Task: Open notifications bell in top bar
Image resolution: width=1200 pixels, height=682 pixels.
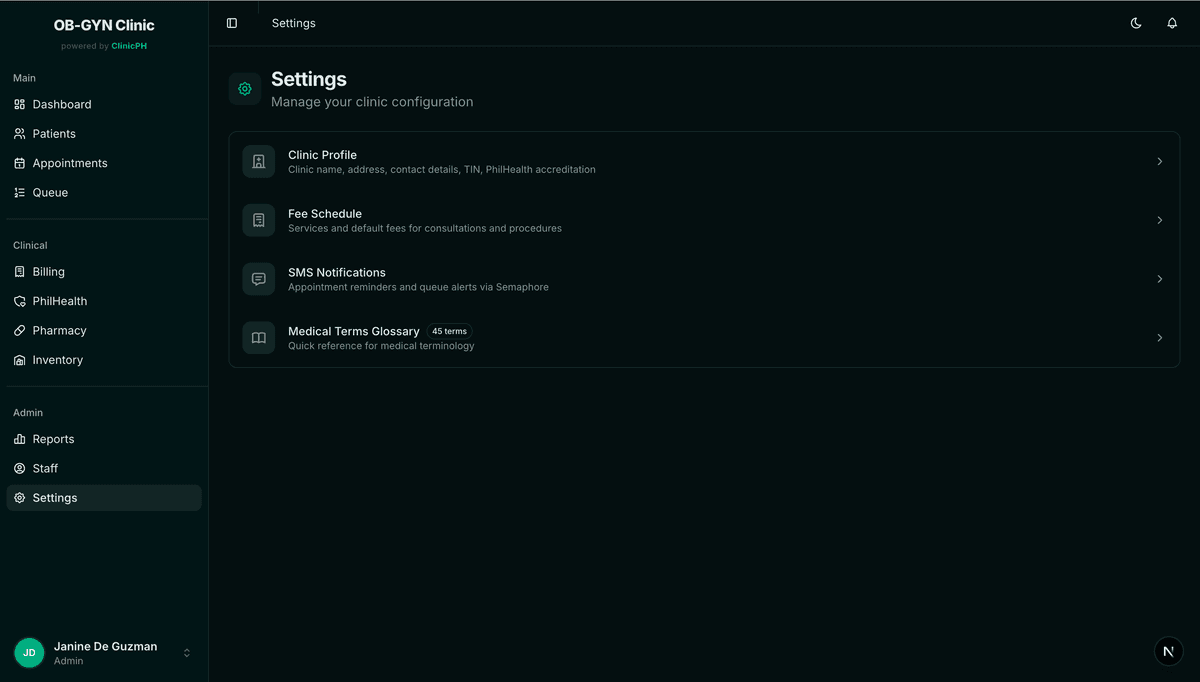Action: (x=1172, y=23)
